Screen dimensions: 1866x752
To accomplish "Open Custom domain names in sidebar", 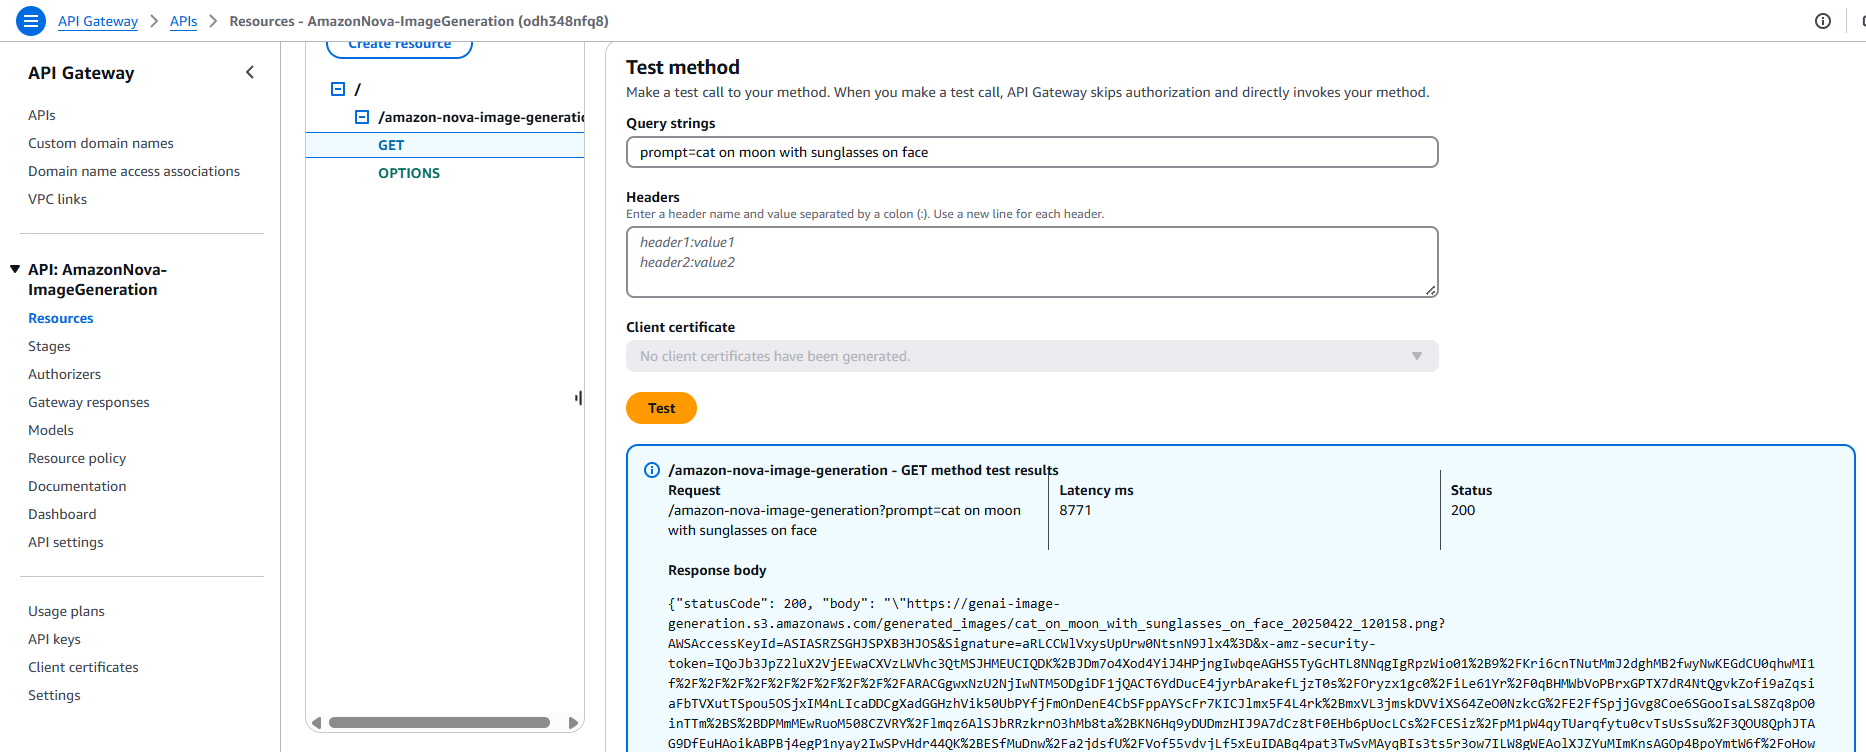I will pyautogui.click(x=101, y=143).
